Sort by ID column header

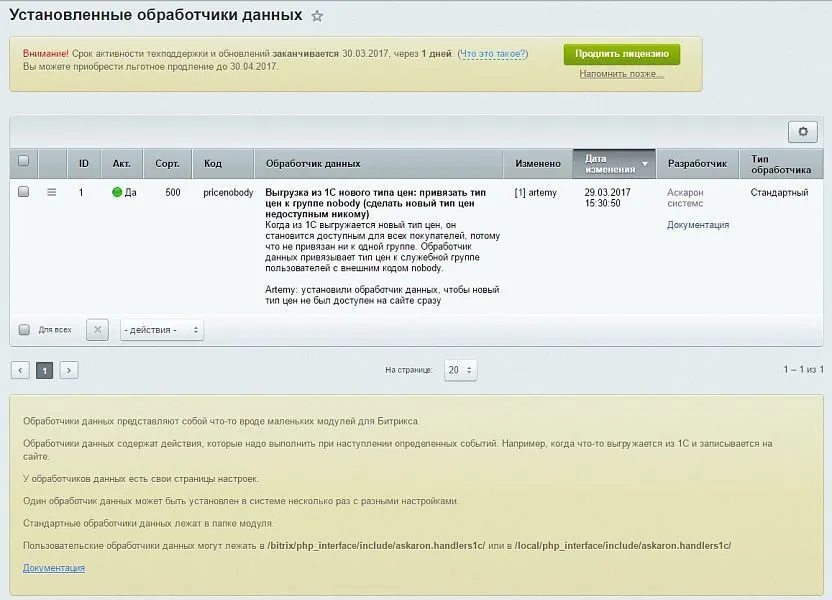coord(84,163)
